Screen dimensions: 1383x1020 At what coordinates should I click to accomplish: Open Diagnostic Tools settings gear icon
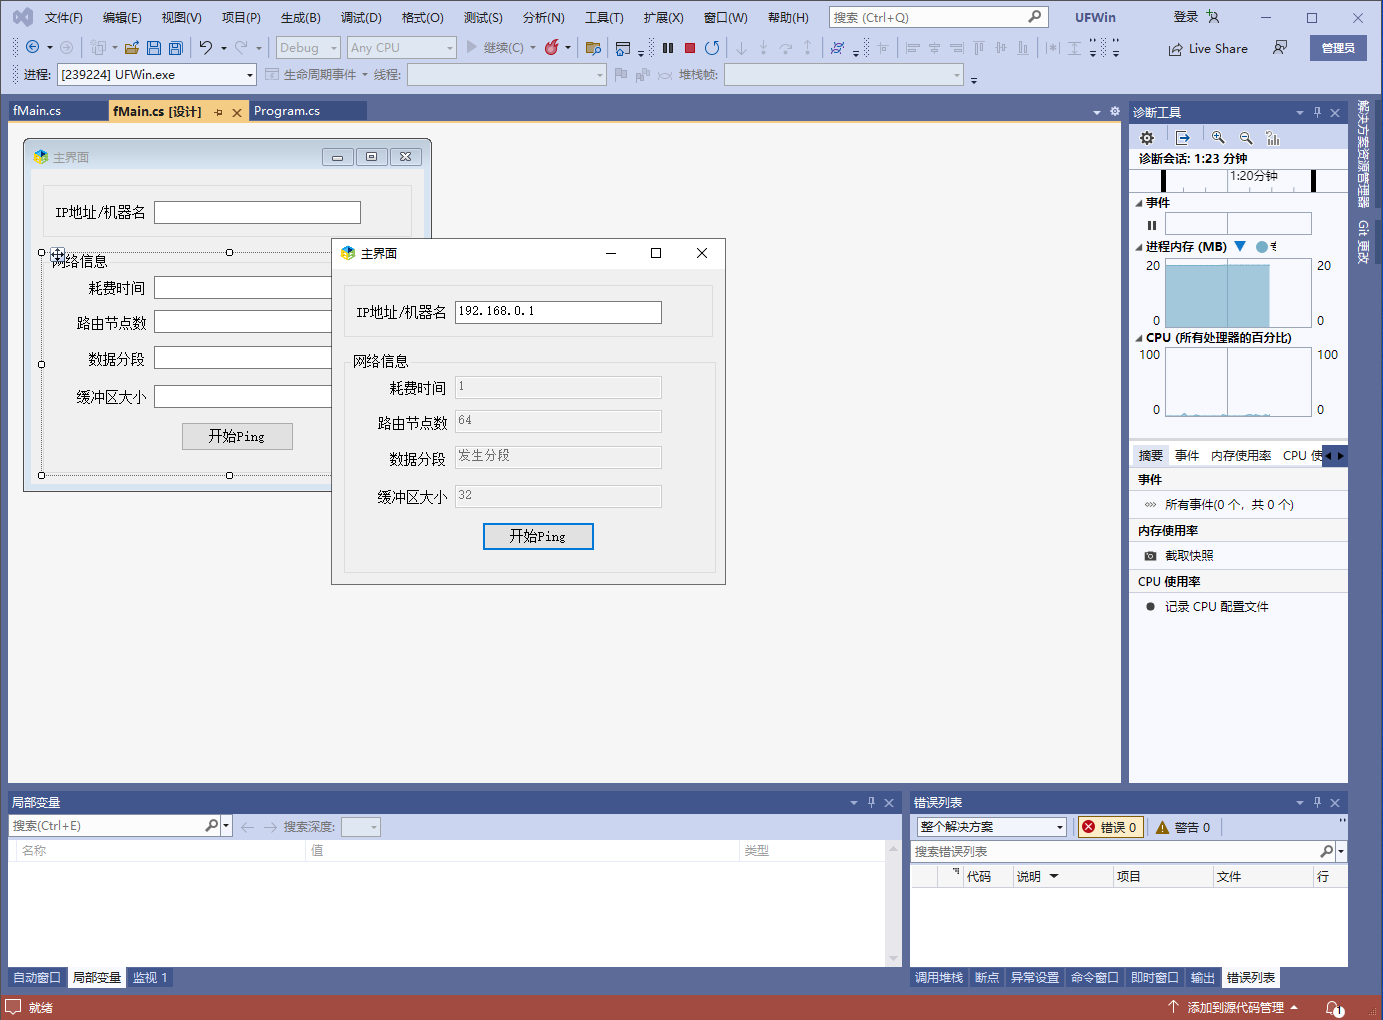(1147, 138)
